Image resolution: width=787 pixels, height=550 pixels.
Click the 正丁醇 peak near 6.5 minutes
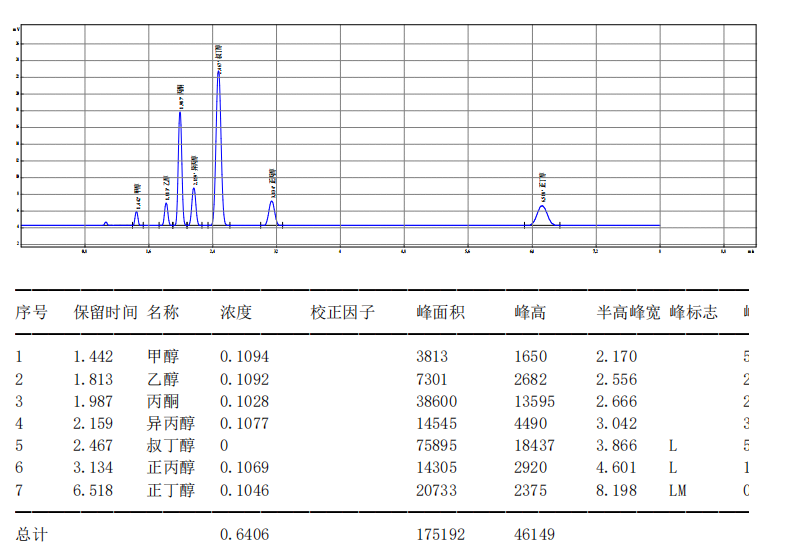[542, 209]
